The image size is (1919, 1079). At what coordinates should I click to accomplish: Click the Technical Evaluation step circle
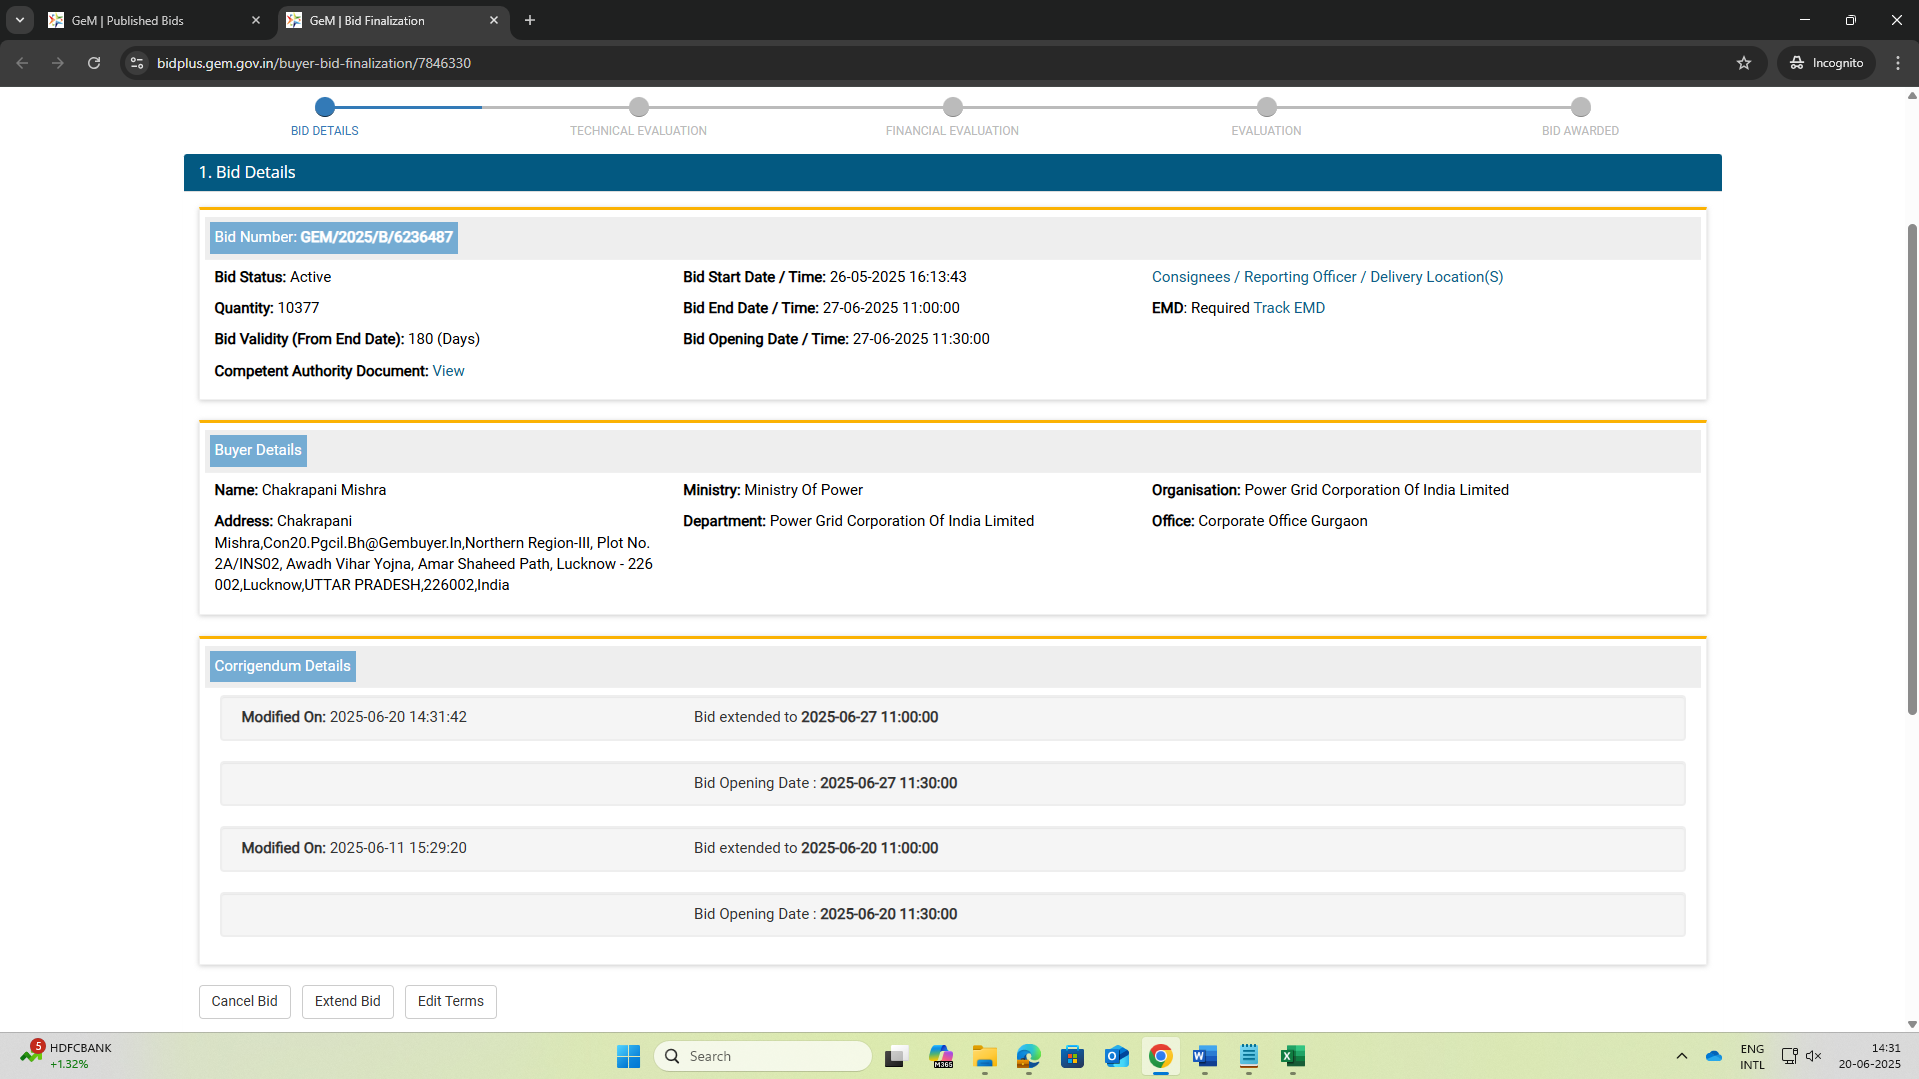point(638,107)
